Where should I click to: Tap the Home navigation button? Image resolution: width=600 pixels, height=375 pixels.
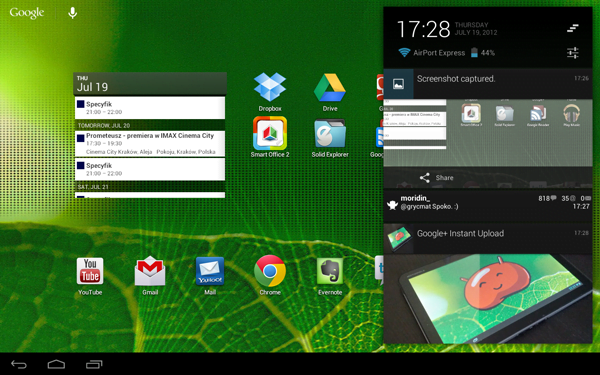coord(56,364)
